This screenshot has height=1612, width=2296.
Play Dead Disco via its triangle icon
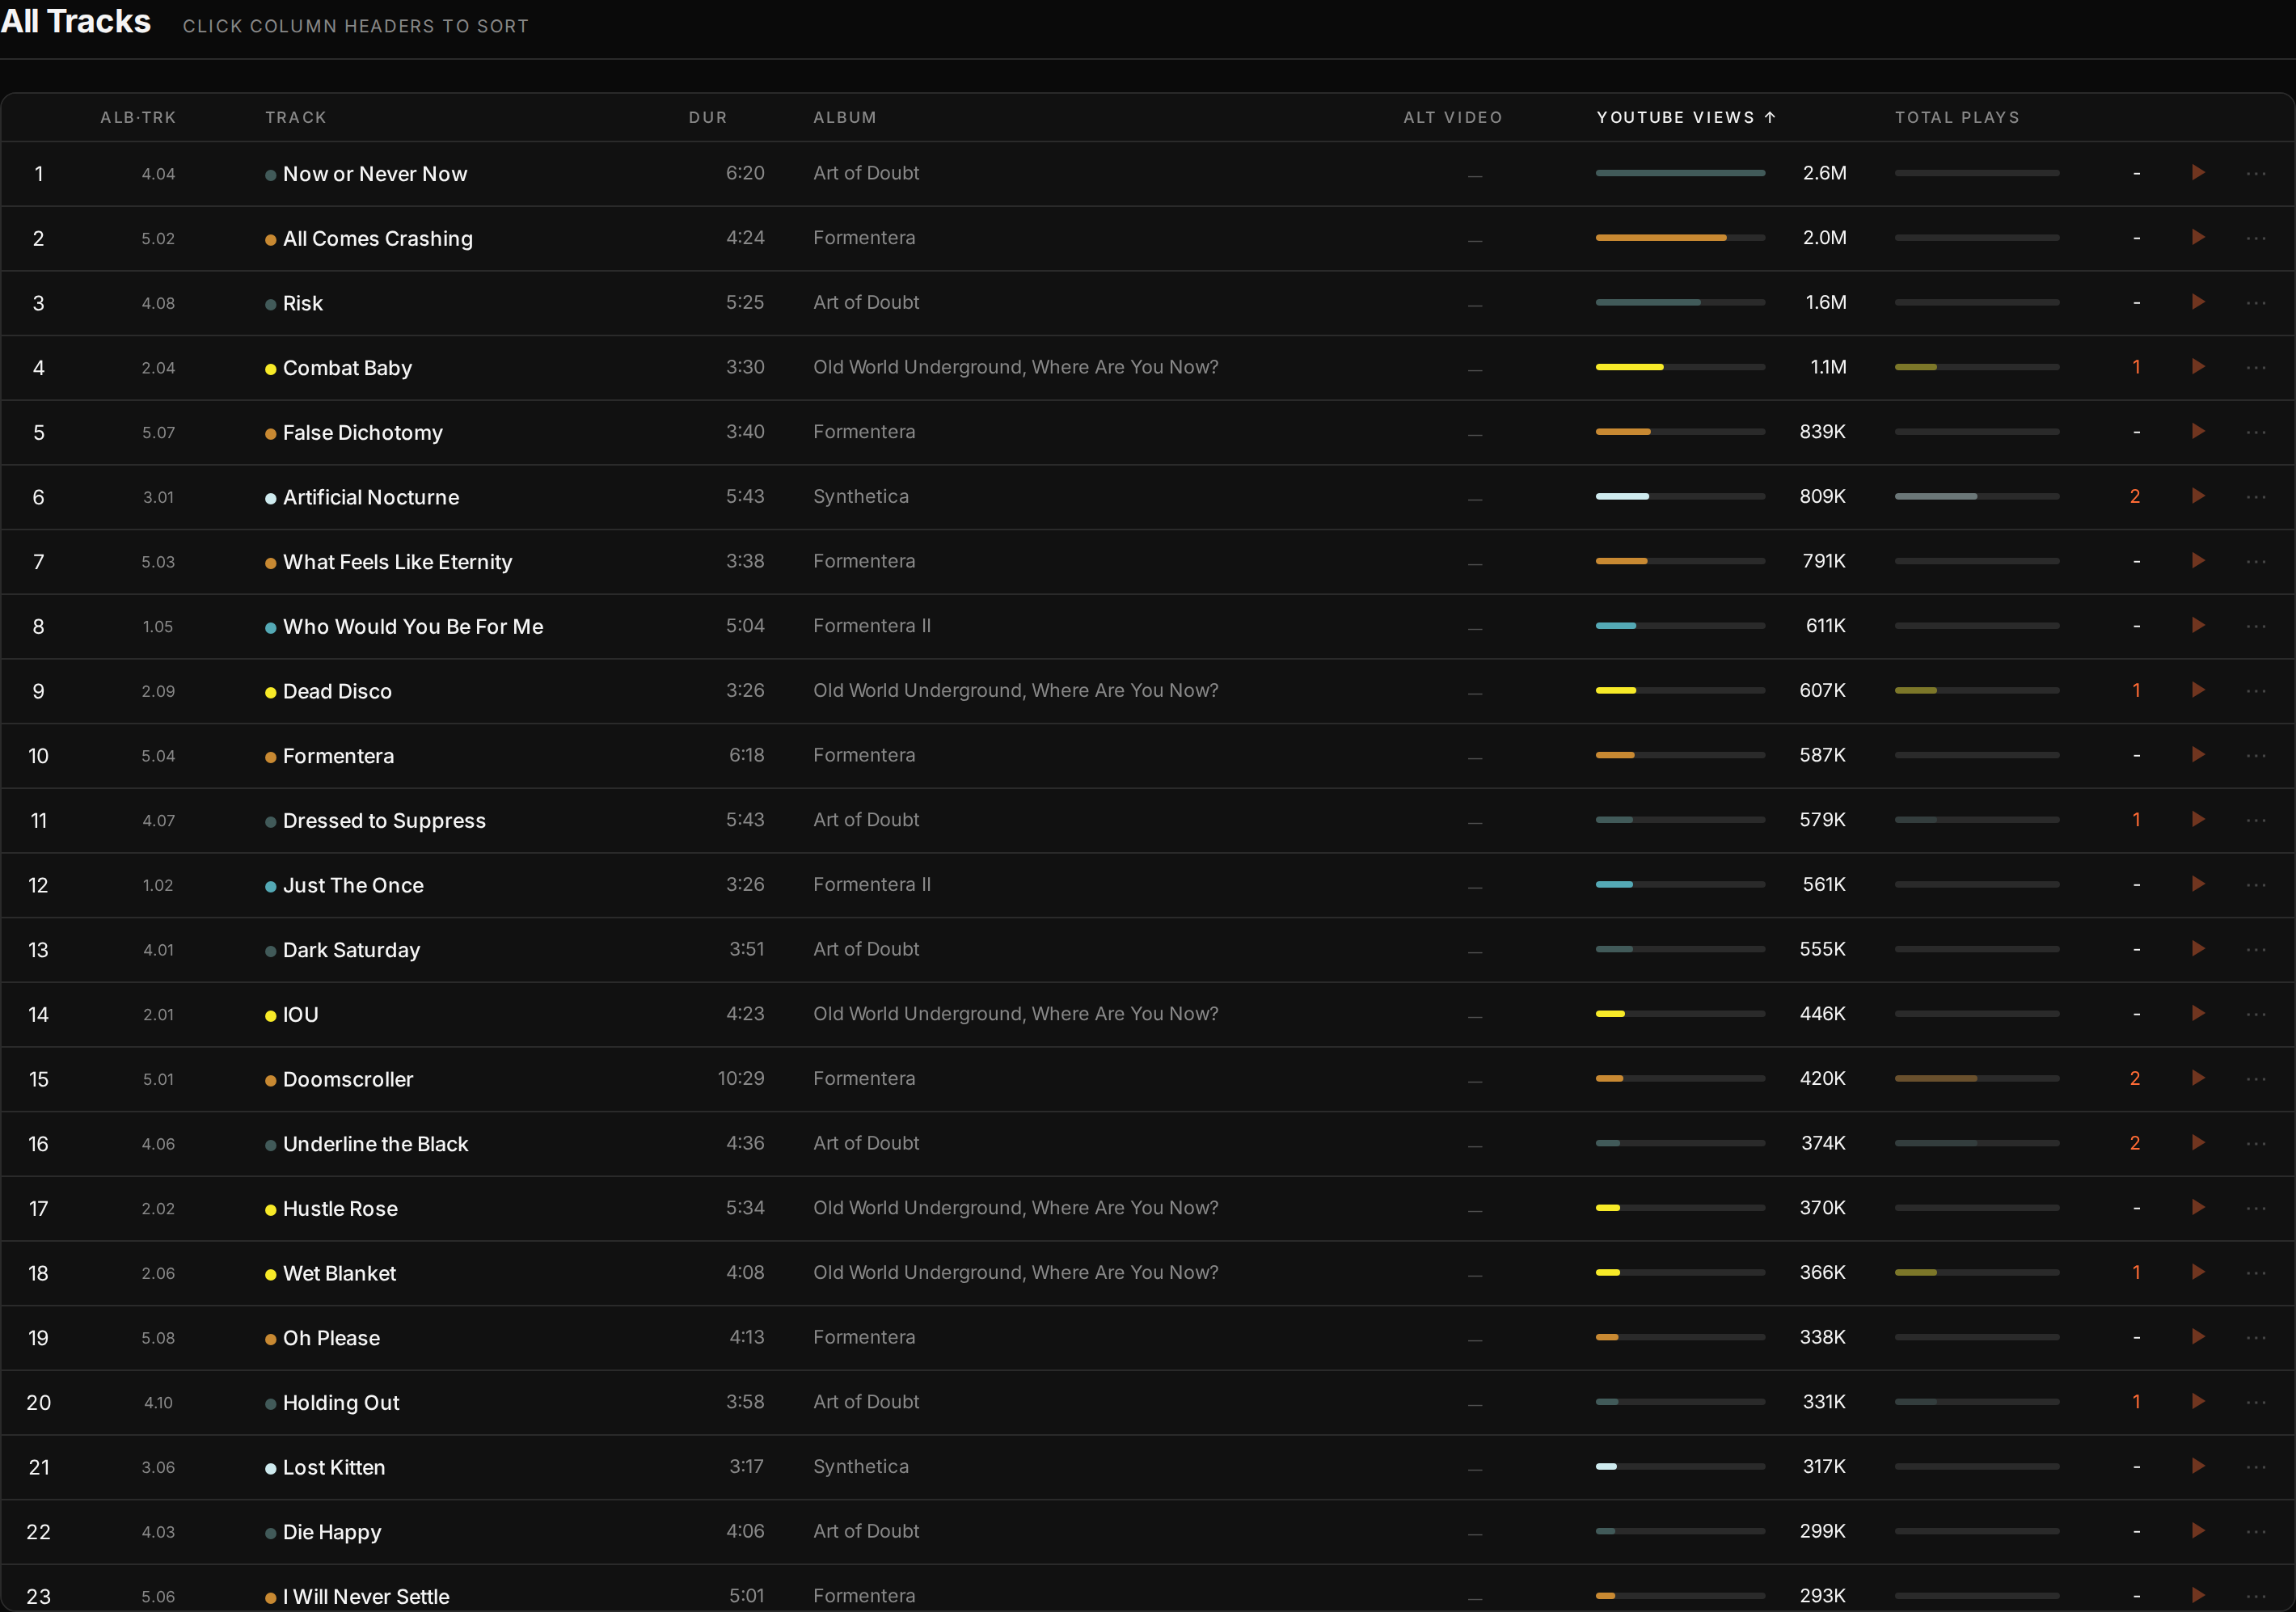(2198, 690)
